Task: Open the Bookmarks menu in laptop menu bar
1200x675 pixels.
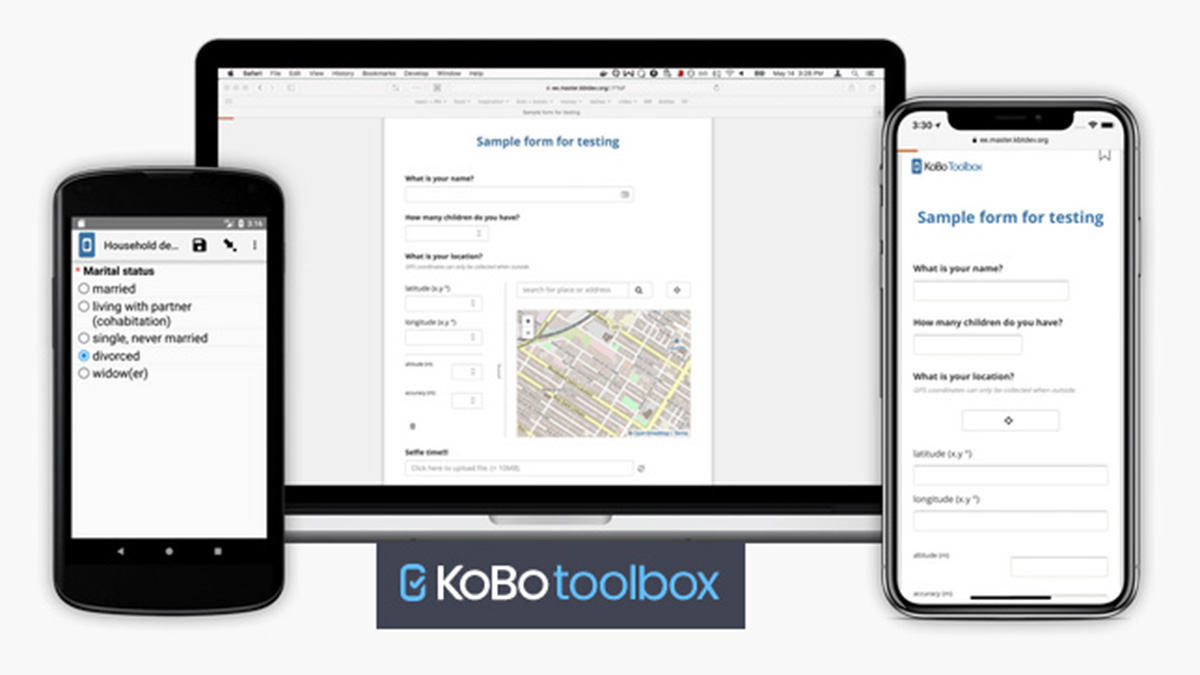Action: pyautogui.click(x=379, y=73)
